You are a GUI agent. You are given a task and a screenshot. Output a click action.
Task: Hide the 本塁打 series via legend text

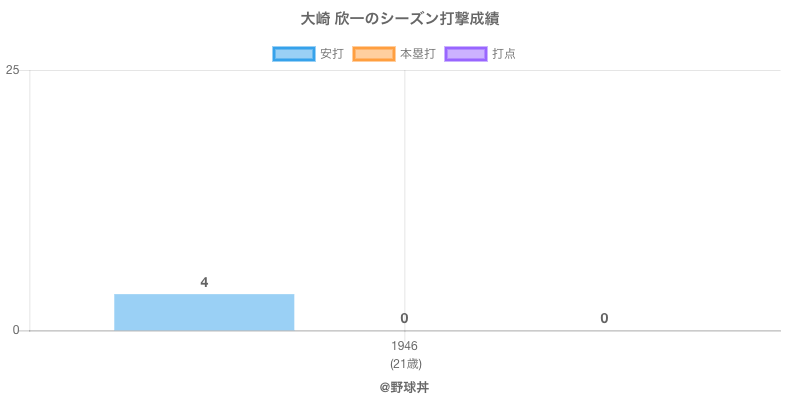417,54
